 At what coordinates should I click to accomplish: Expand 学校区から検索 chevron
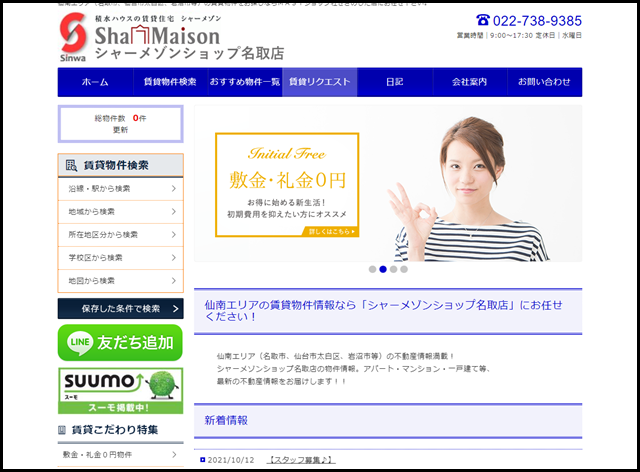(x=174, y=258)
